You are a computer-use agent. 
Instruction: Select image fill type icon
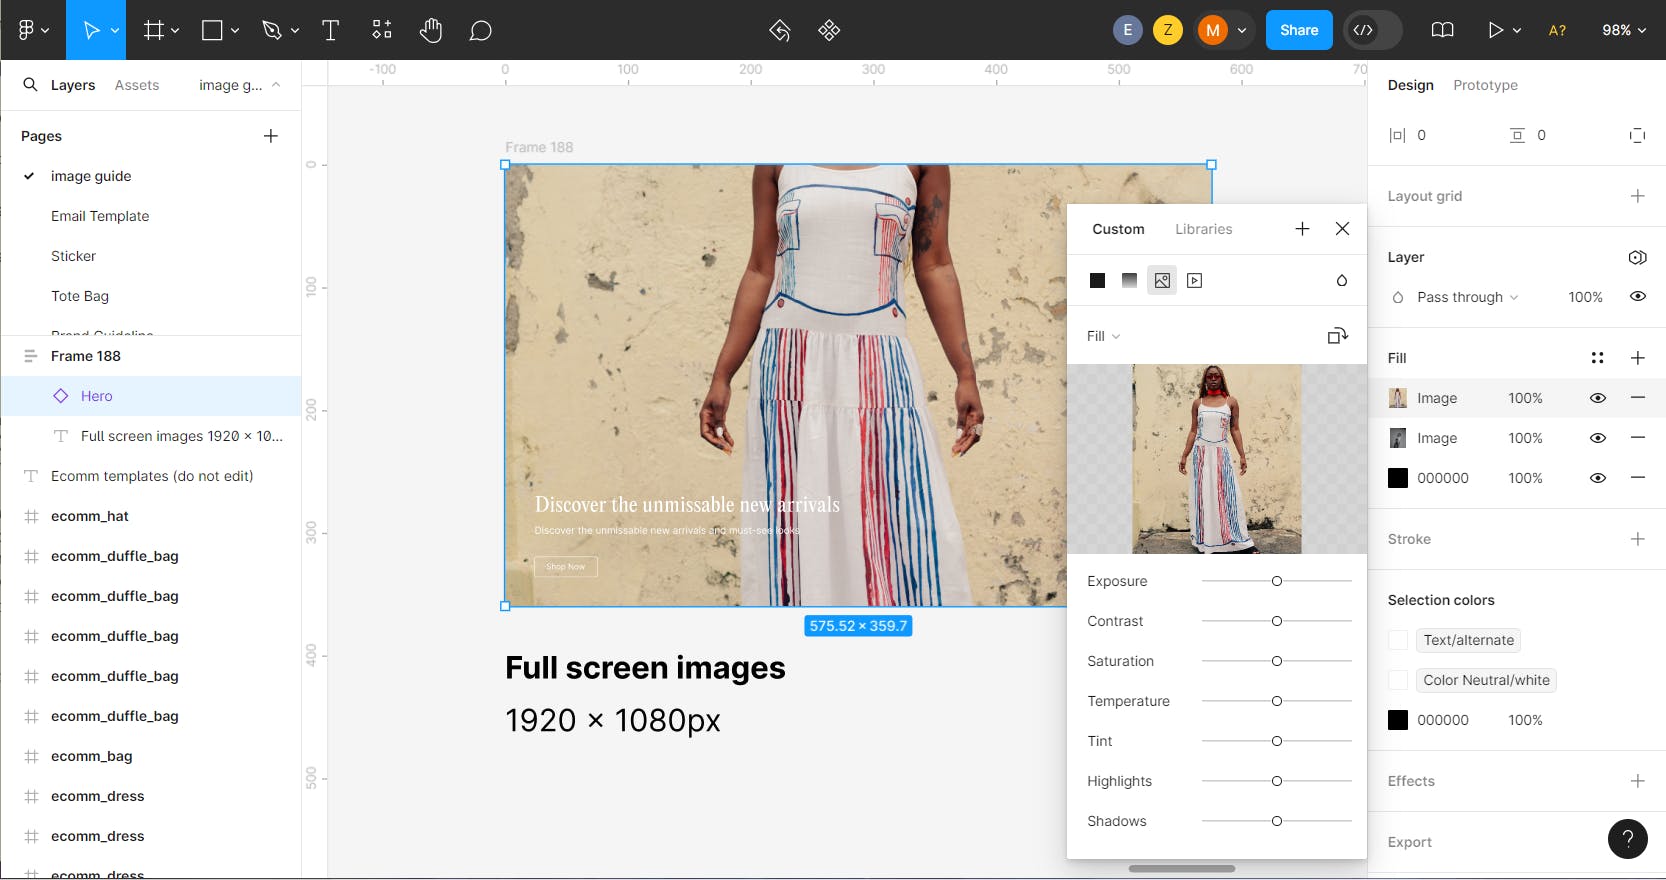[1162, 281]
